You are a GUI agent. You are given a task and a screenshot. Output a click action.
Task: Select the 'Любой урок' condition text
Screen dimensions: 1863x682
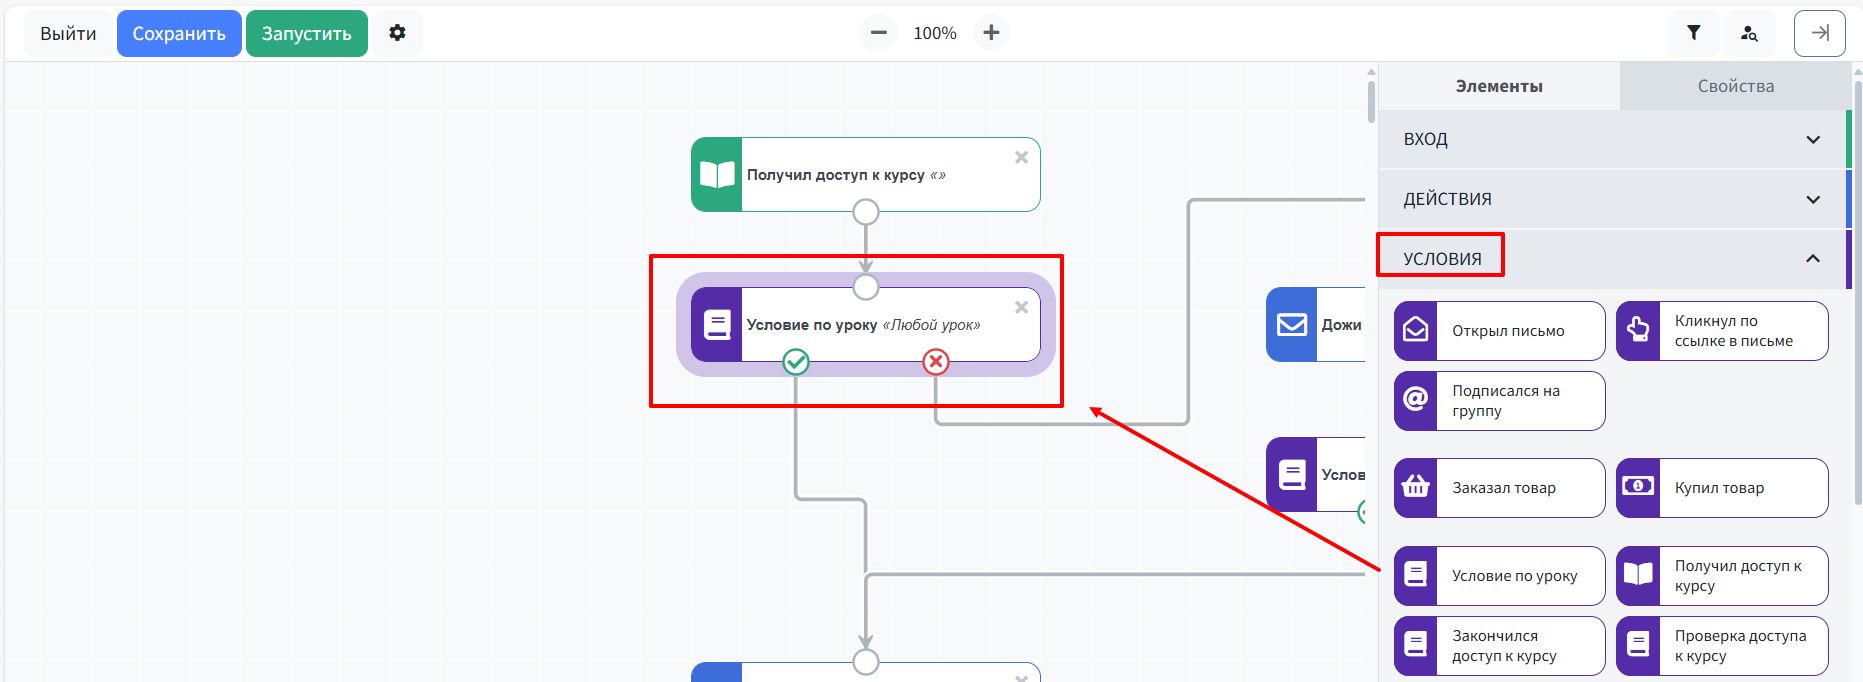pyautogui.click(x=931, y=325)
